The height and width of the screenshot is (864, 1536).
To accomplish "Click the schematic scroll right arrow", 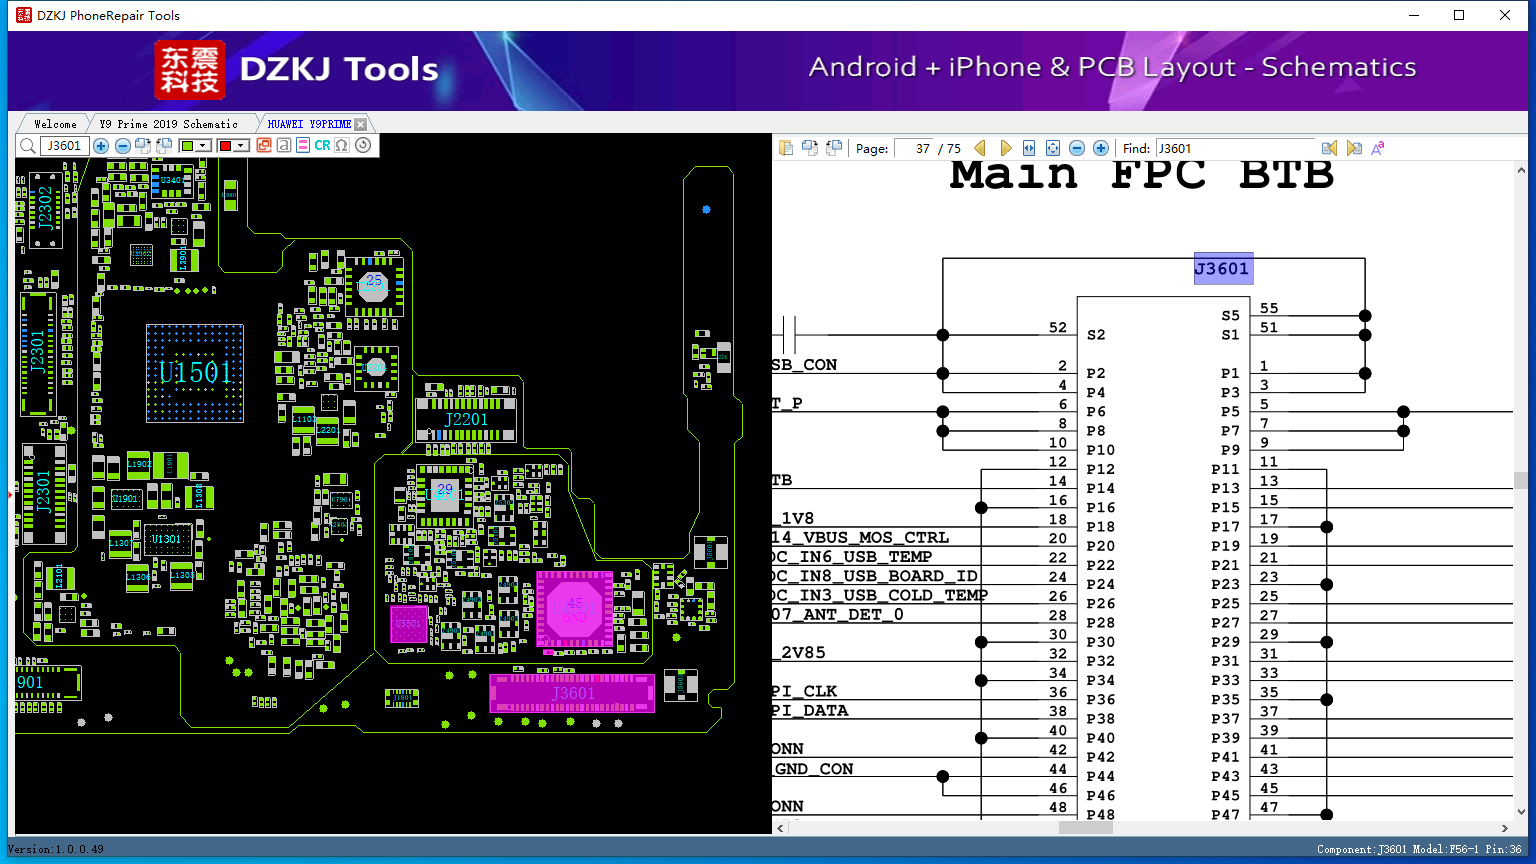I will point(1505,828).
